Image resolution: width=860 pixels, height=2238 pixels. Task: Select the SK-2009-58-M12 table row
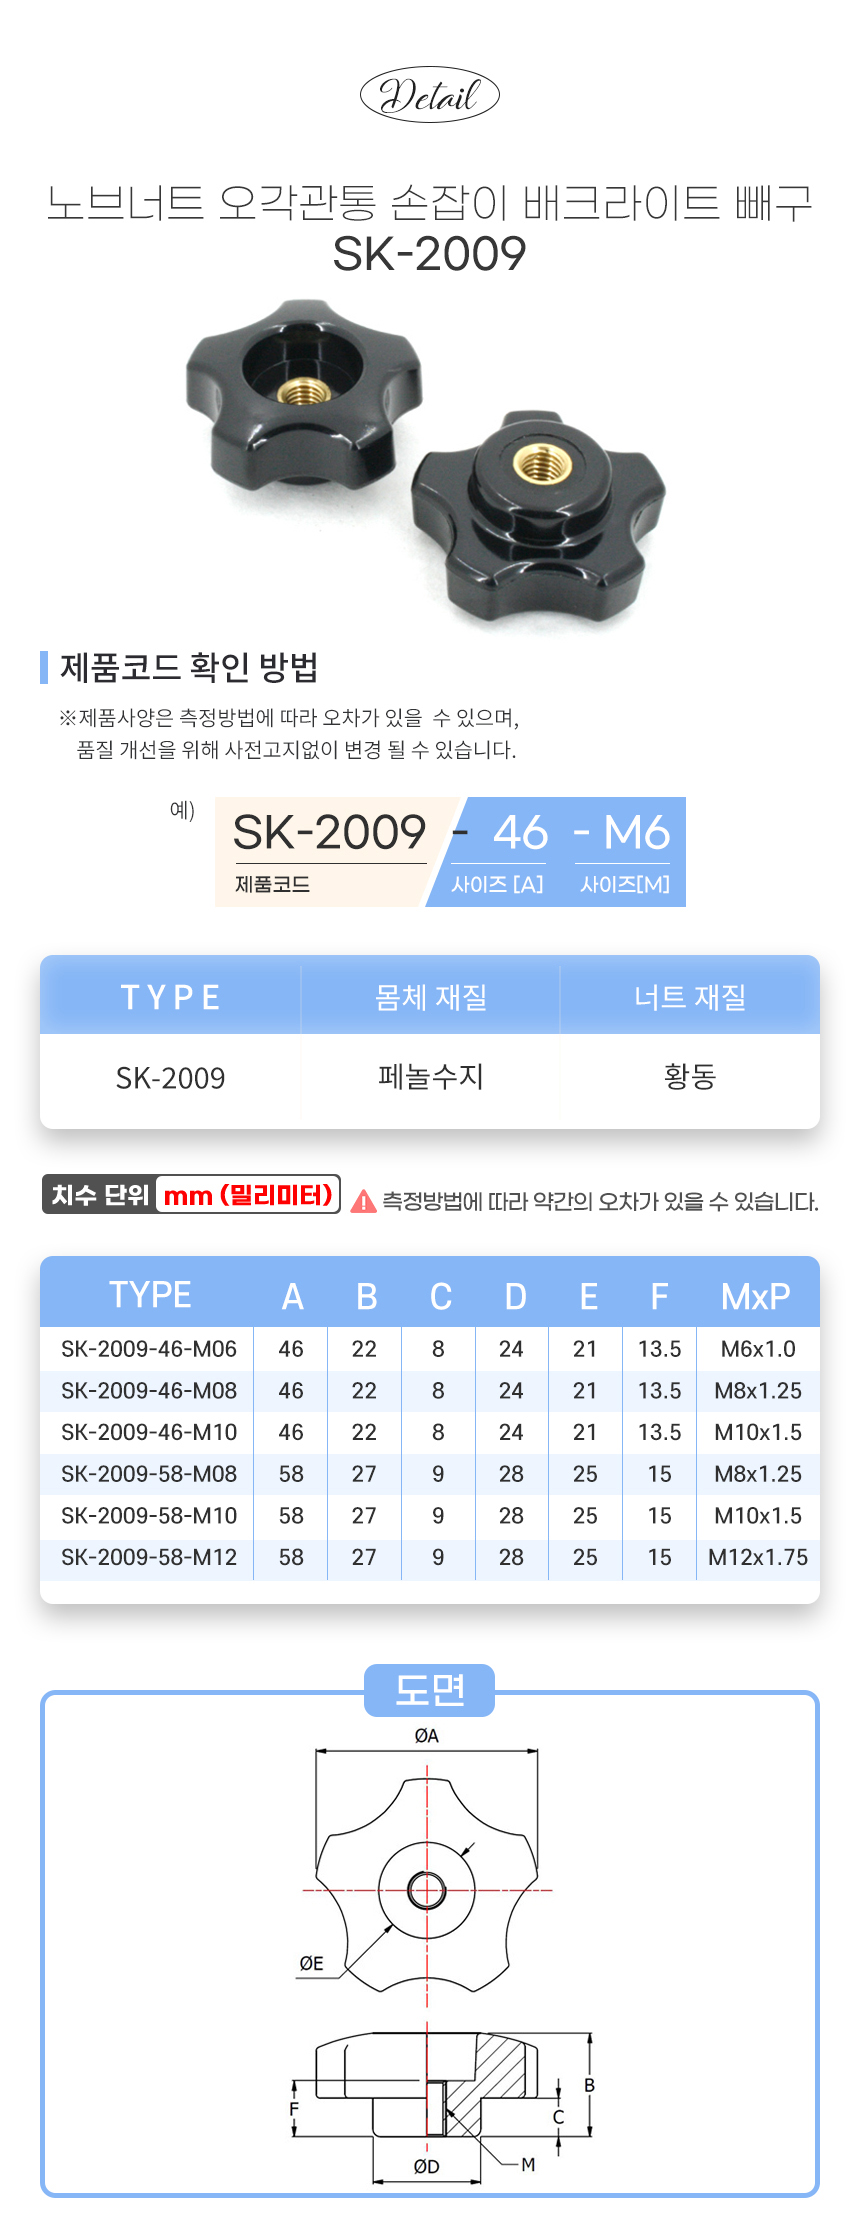[430, 1557]
